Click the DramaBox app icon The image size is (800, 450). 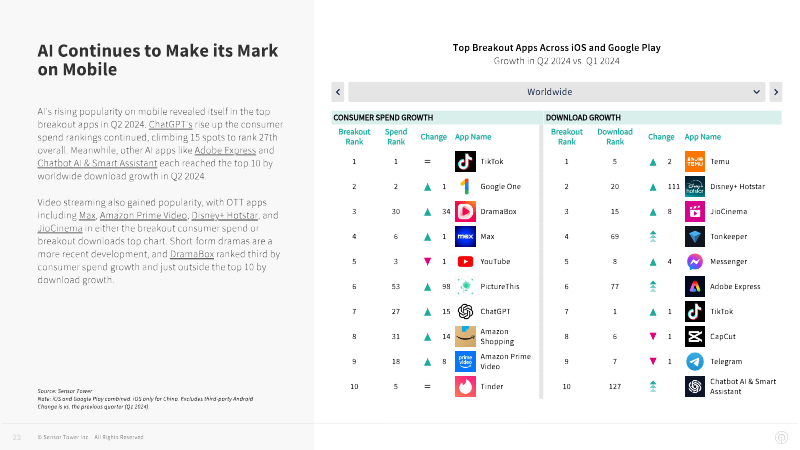(465, 211)
